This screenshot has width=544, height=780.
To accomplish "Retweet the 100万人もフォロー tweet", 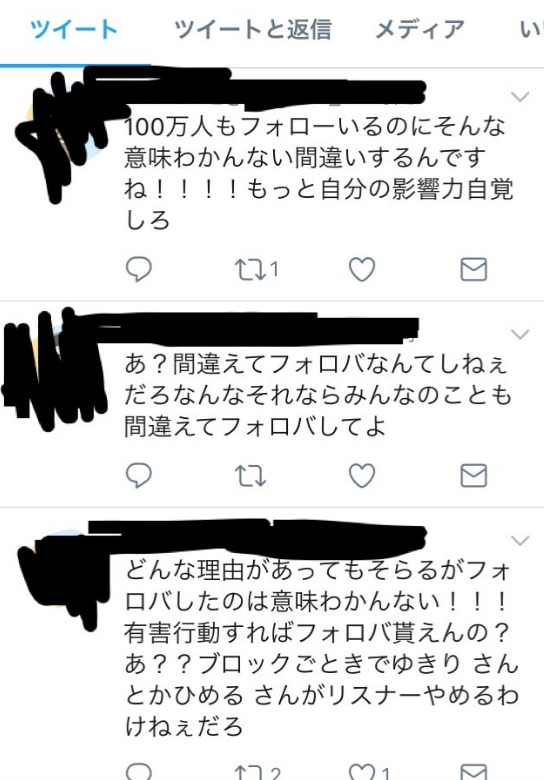I will 250,269.
